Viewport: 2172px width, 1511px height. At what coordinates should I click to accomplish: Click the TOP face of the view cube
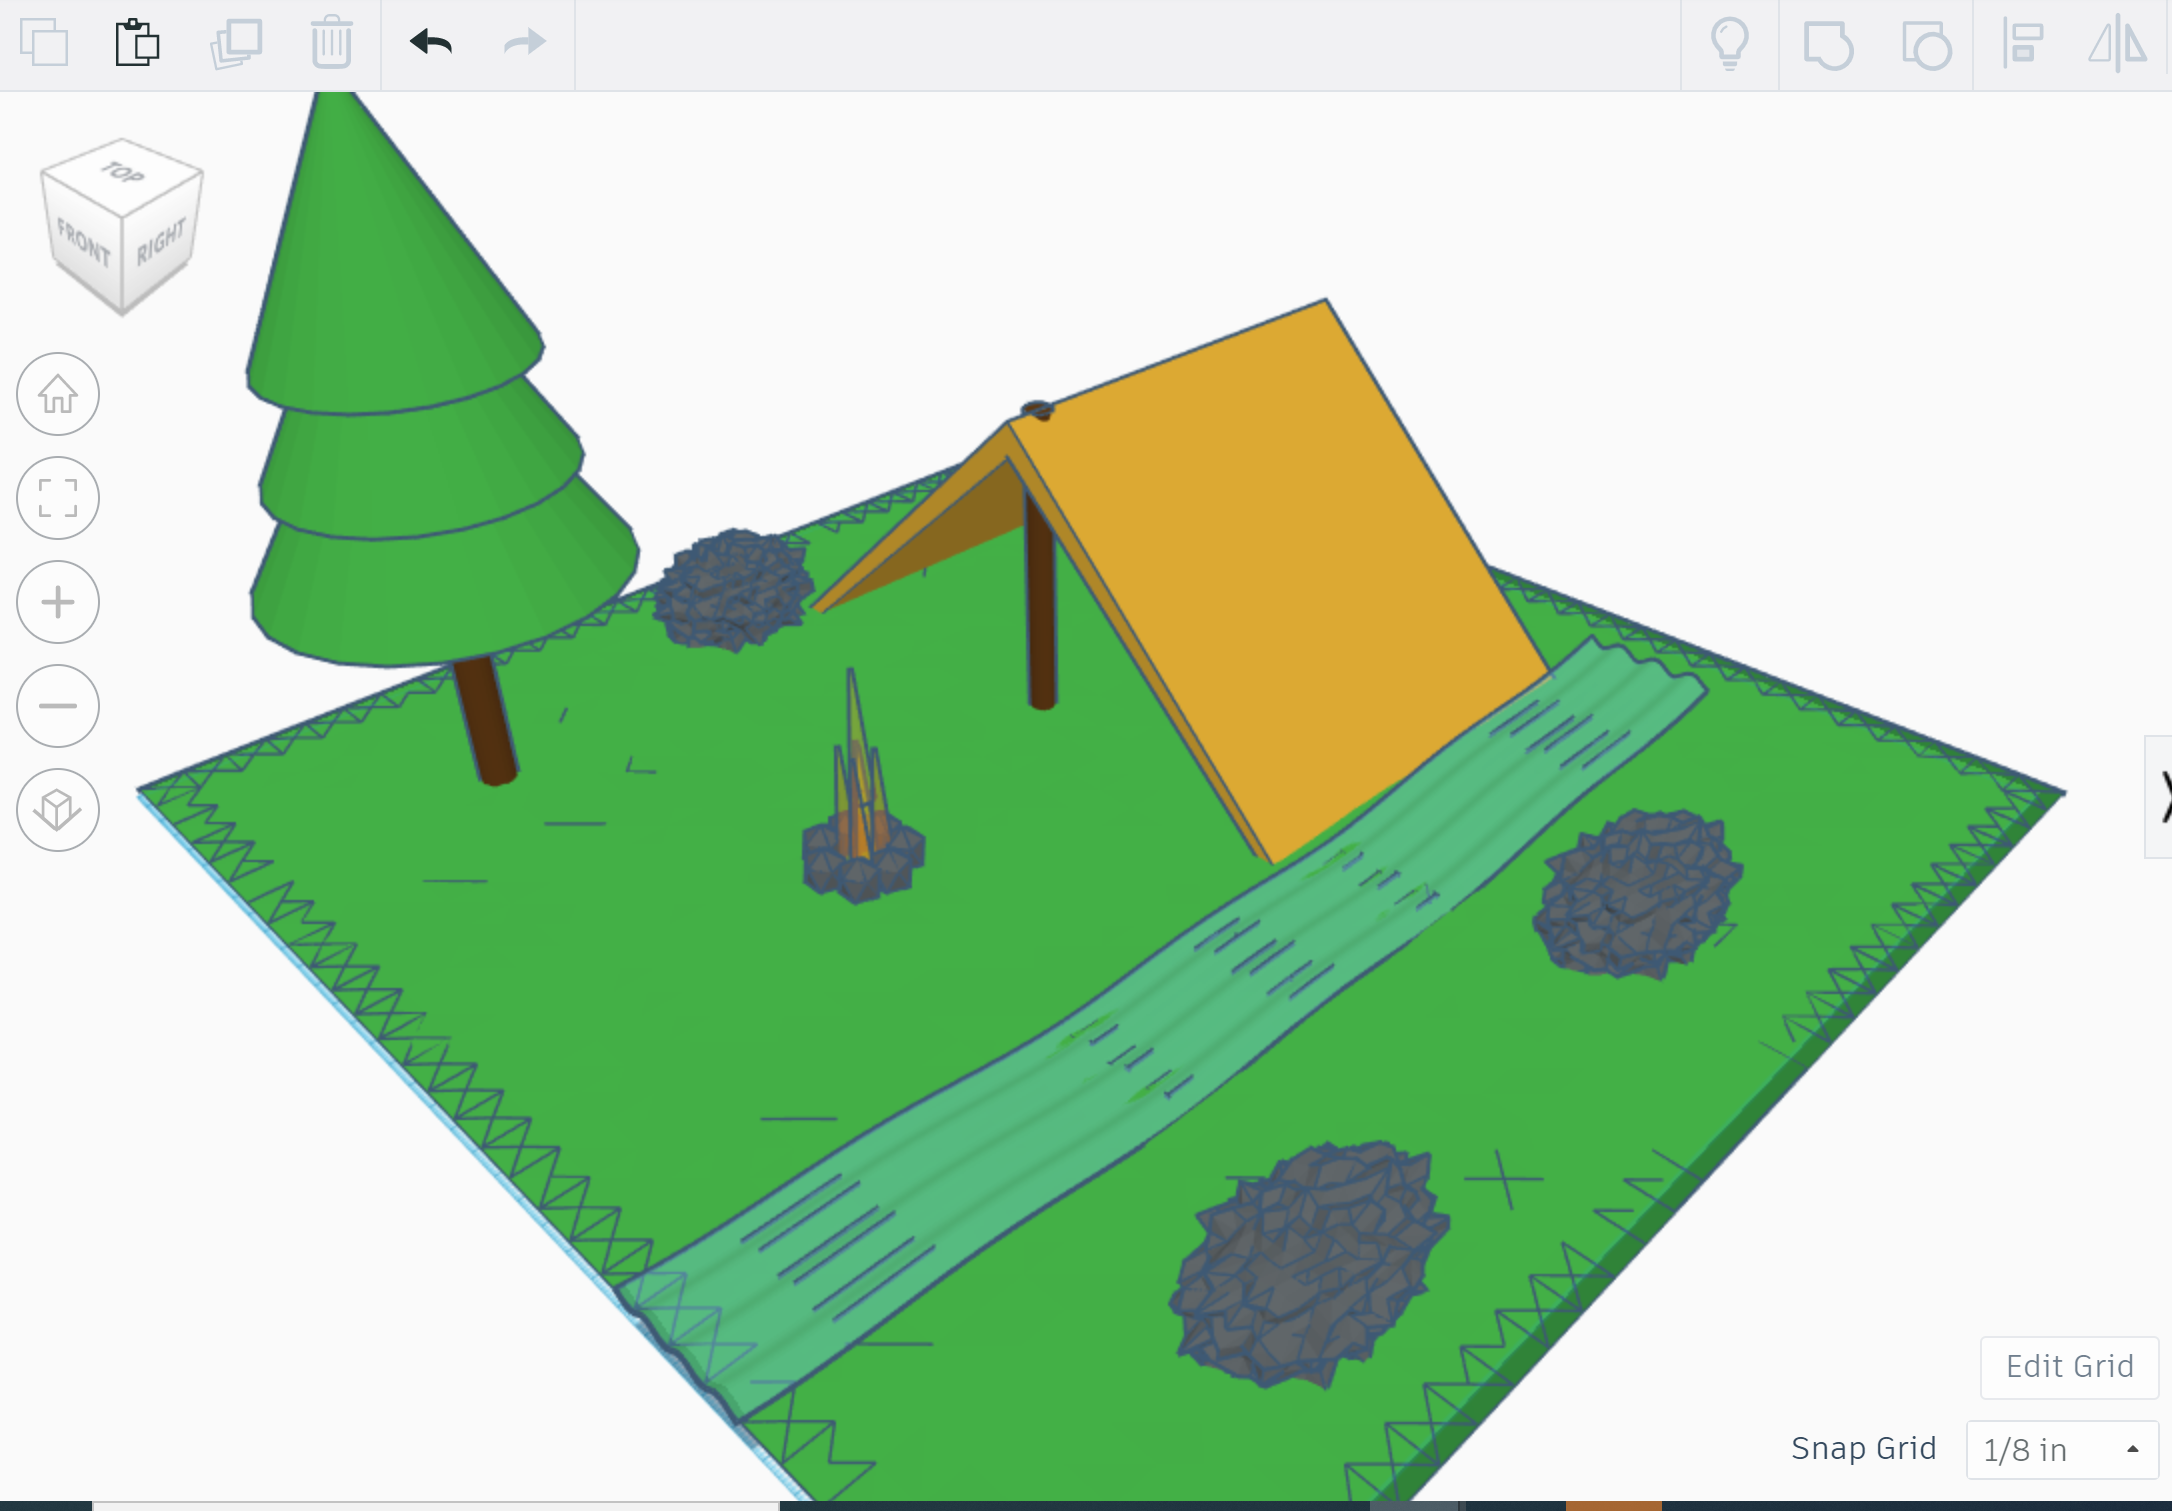pos(122,176)
